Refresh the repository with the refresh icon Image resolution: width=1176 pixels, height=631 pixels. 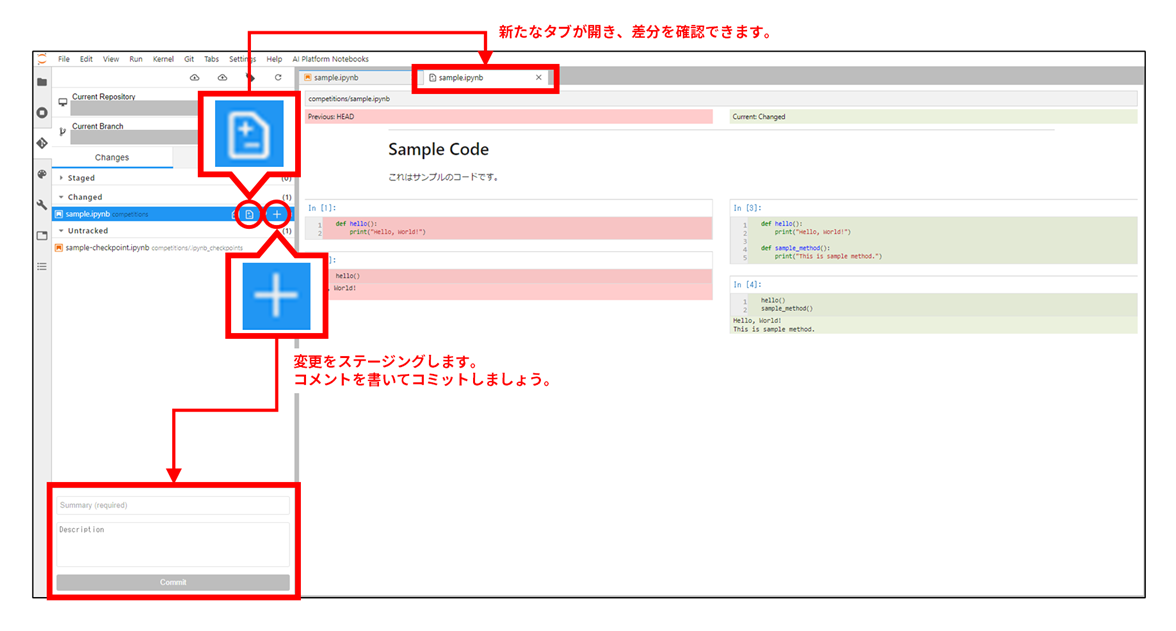[x=278, y=77]
